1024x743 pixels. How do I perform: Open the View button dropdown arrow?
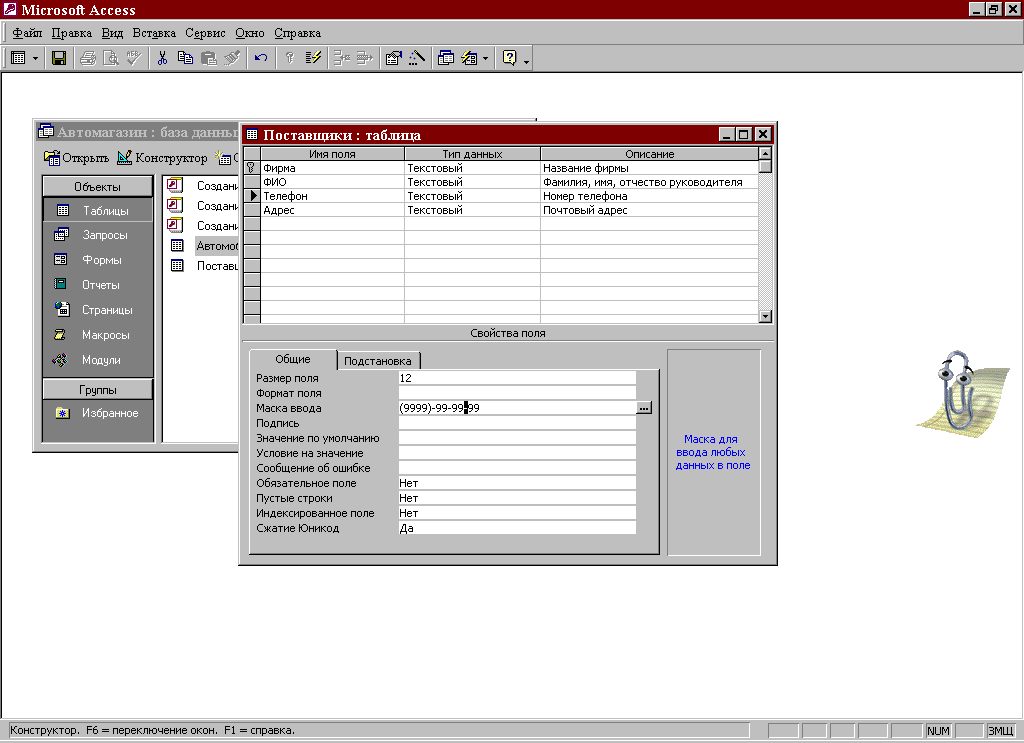35,59
